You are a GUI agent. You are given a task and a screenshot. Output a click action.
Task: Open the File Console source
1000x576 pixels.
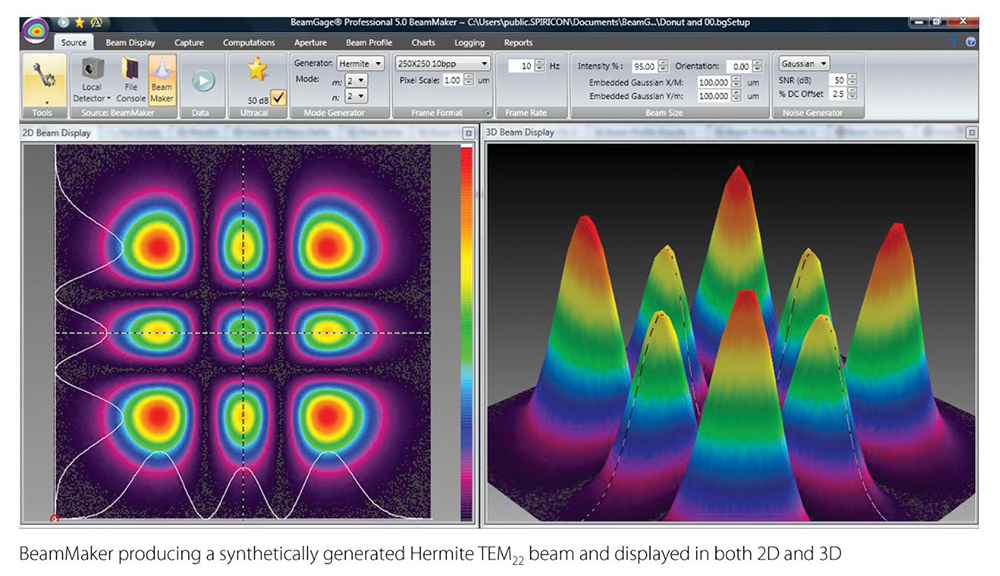tap(130, 79)
